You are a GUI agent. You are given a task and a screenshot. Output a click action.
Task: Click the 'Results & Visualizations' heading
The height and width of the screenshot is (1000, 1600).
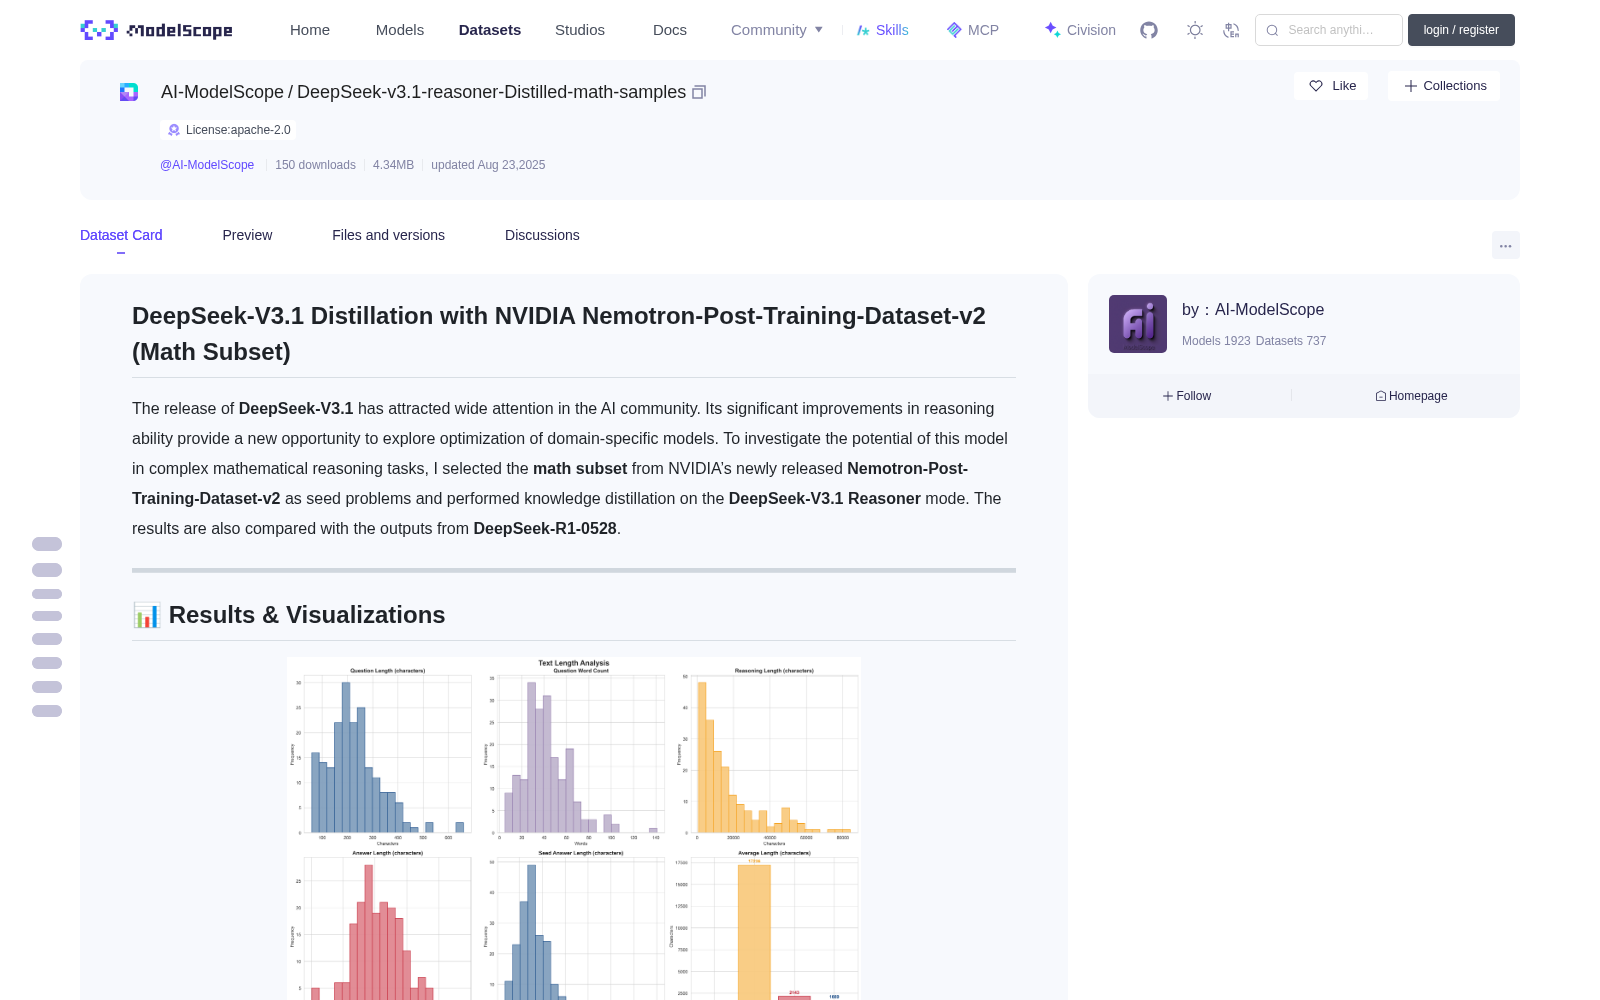coord(289,615)
